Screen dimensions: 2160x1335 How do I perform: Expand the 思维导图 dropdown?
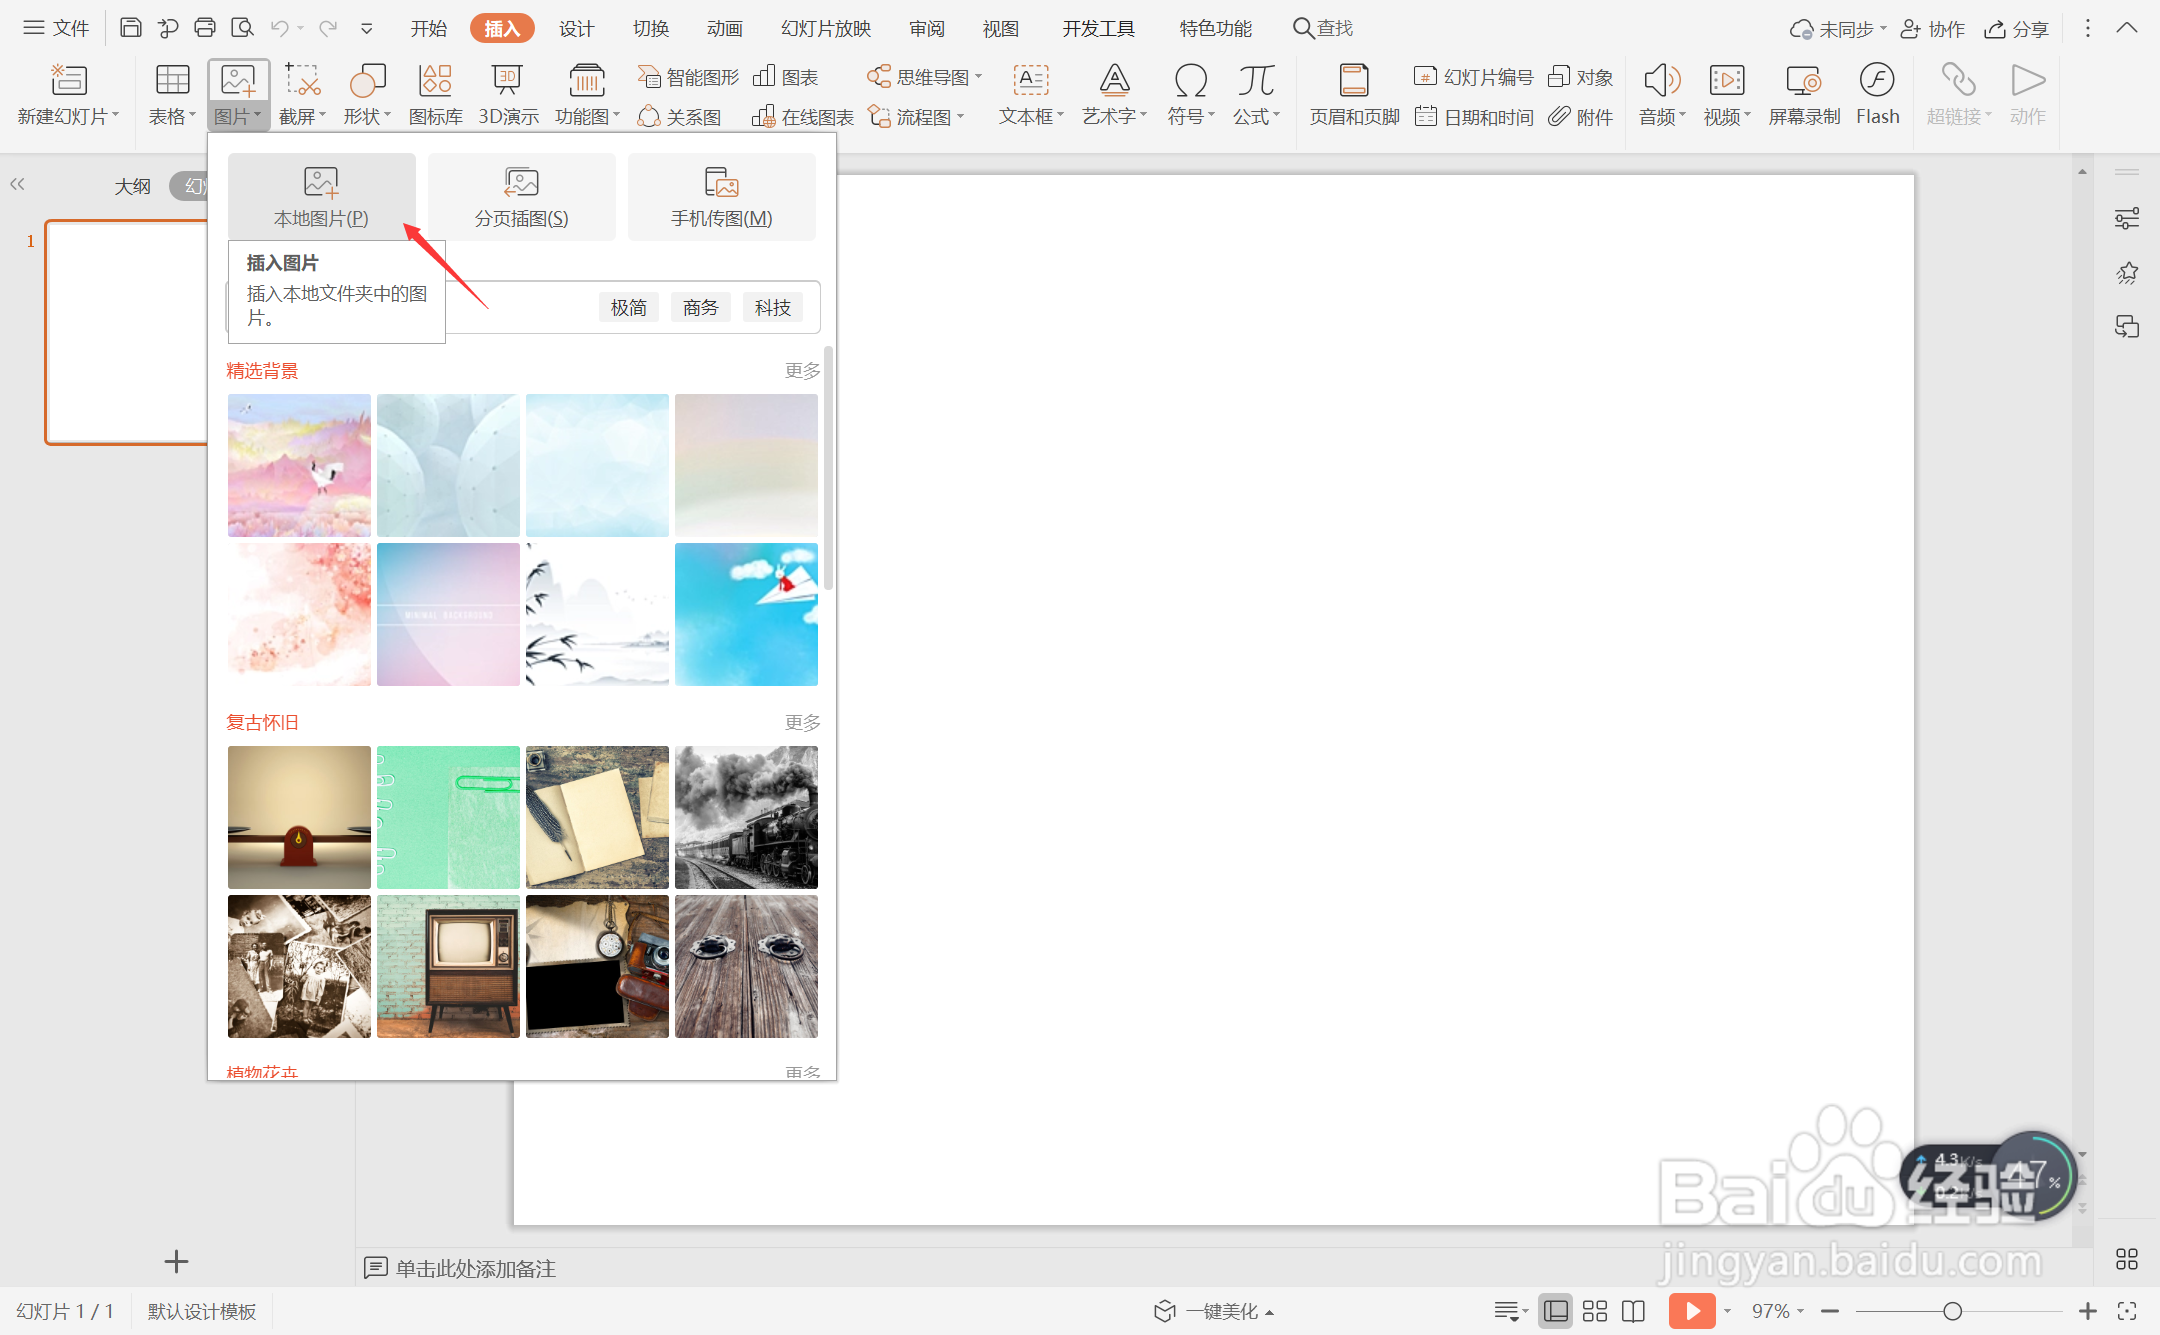(979, 77)
